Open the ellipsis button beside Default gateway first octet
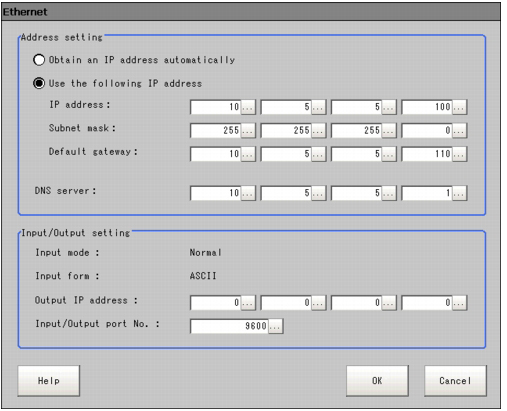The width and height of the screenshot is (507, 411). 248,154
